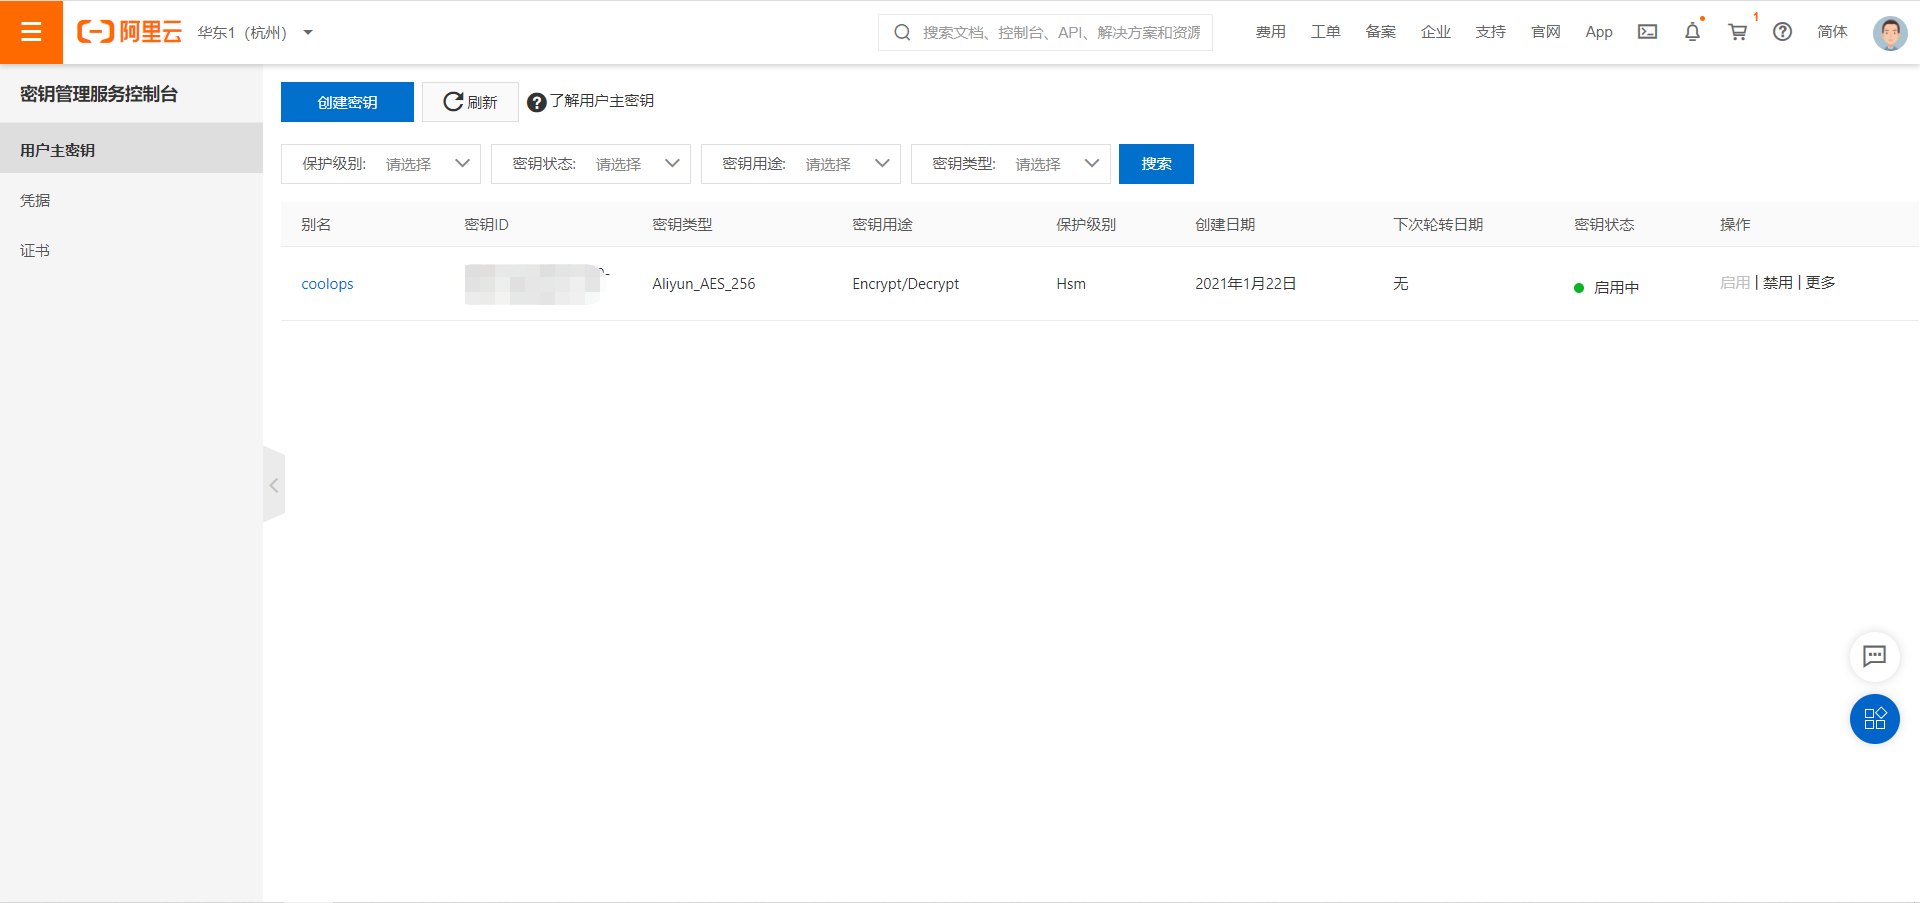Open the user avatar menu
Viewport: 1920px width, 903px height.
click(x=1890, y=33)
